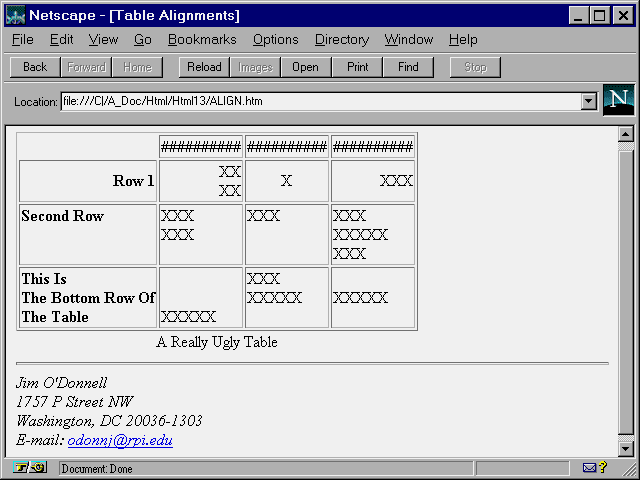Open the Bookmarks menu
This screenshot has width=640, height=480.
[202, 40]
